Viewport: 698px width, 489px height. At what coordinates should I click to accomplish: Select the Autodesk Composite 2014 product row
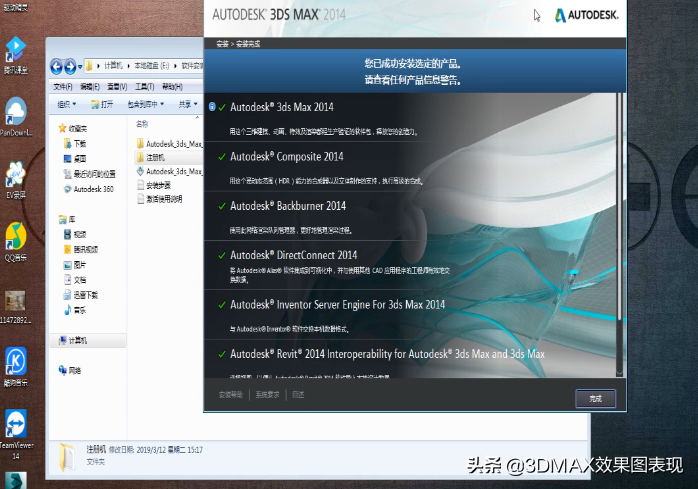coord(410,167)
